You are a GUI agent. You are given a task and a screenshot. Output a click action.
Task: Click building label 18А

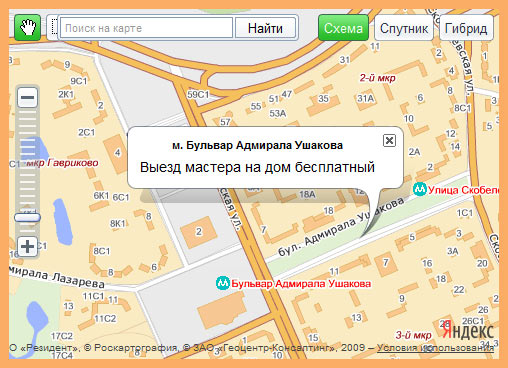coord(307,194)
